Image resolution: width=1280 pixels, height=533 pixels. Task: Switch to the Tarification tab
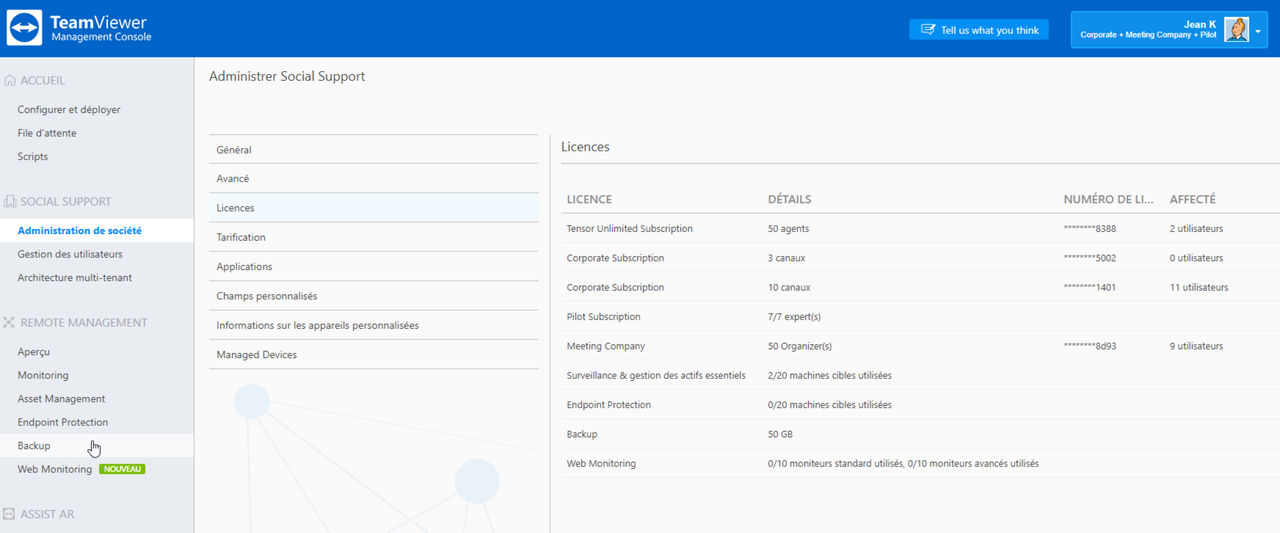374,237
